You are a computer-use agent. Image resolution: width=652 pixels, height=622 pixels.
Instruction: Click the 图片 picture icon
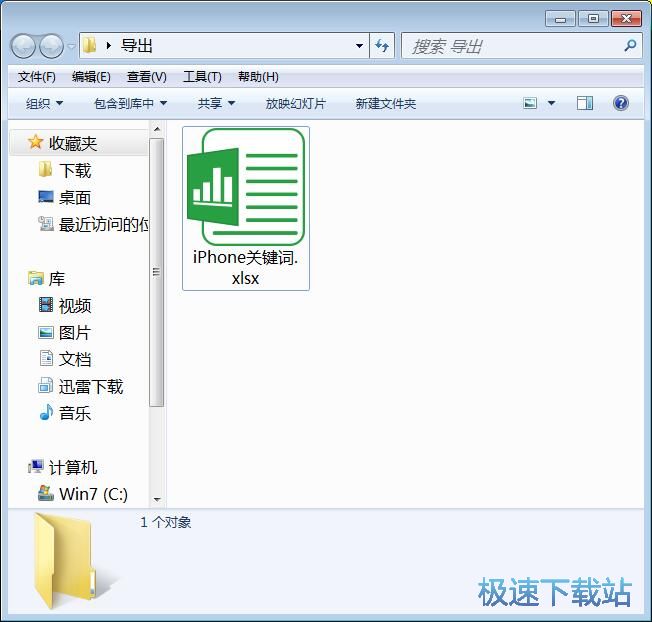click(46, 332)
